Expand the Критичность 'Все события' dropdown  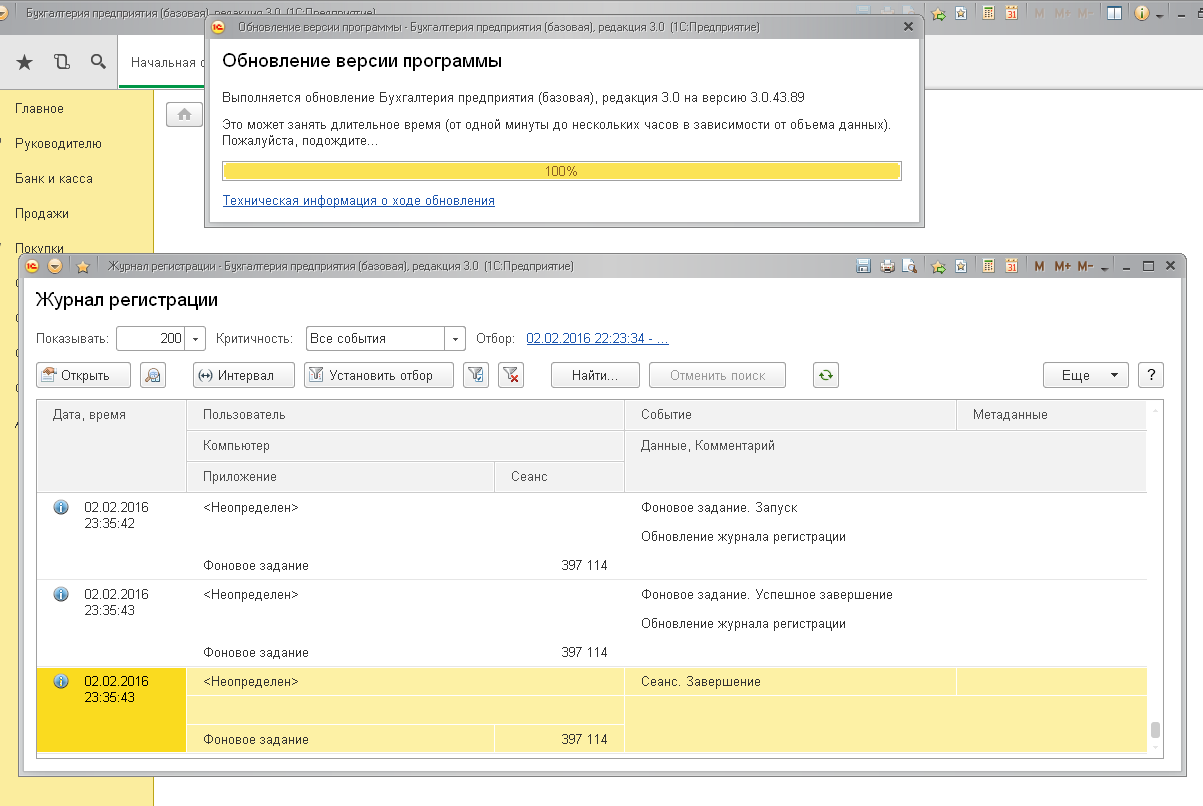pos(456,339)
